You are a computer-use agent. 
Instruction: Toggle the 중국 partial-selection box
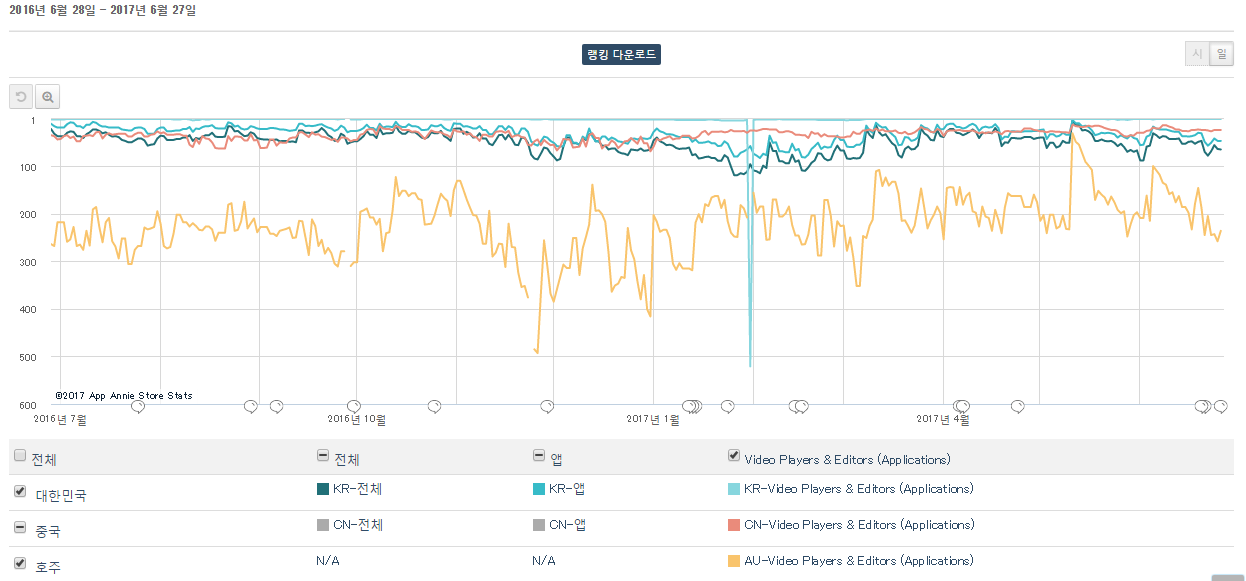(20, 528)
